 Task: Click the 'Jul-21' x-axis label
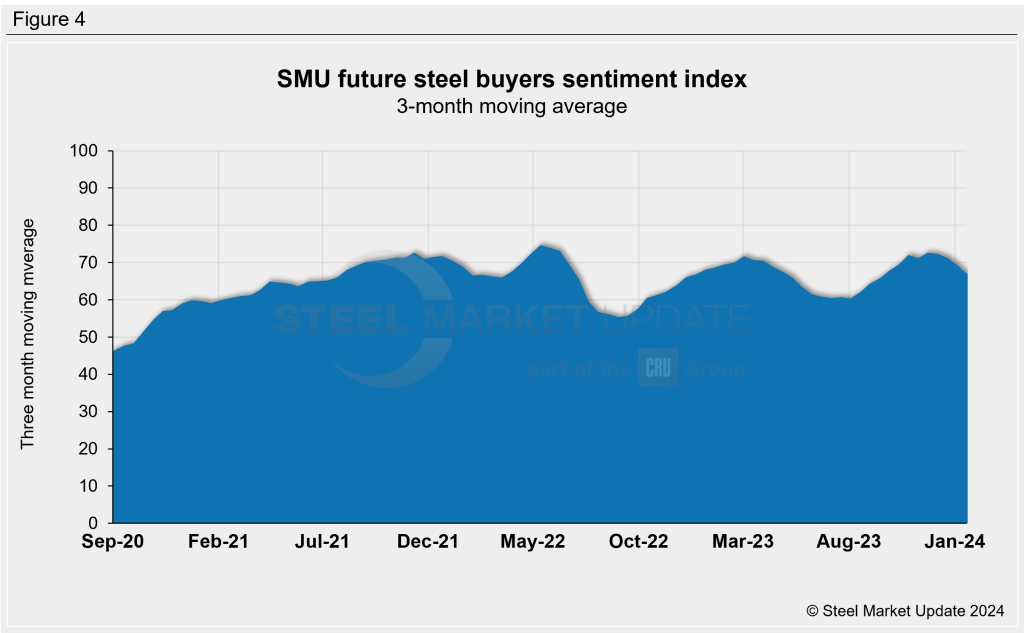click(x=323, y=542)
